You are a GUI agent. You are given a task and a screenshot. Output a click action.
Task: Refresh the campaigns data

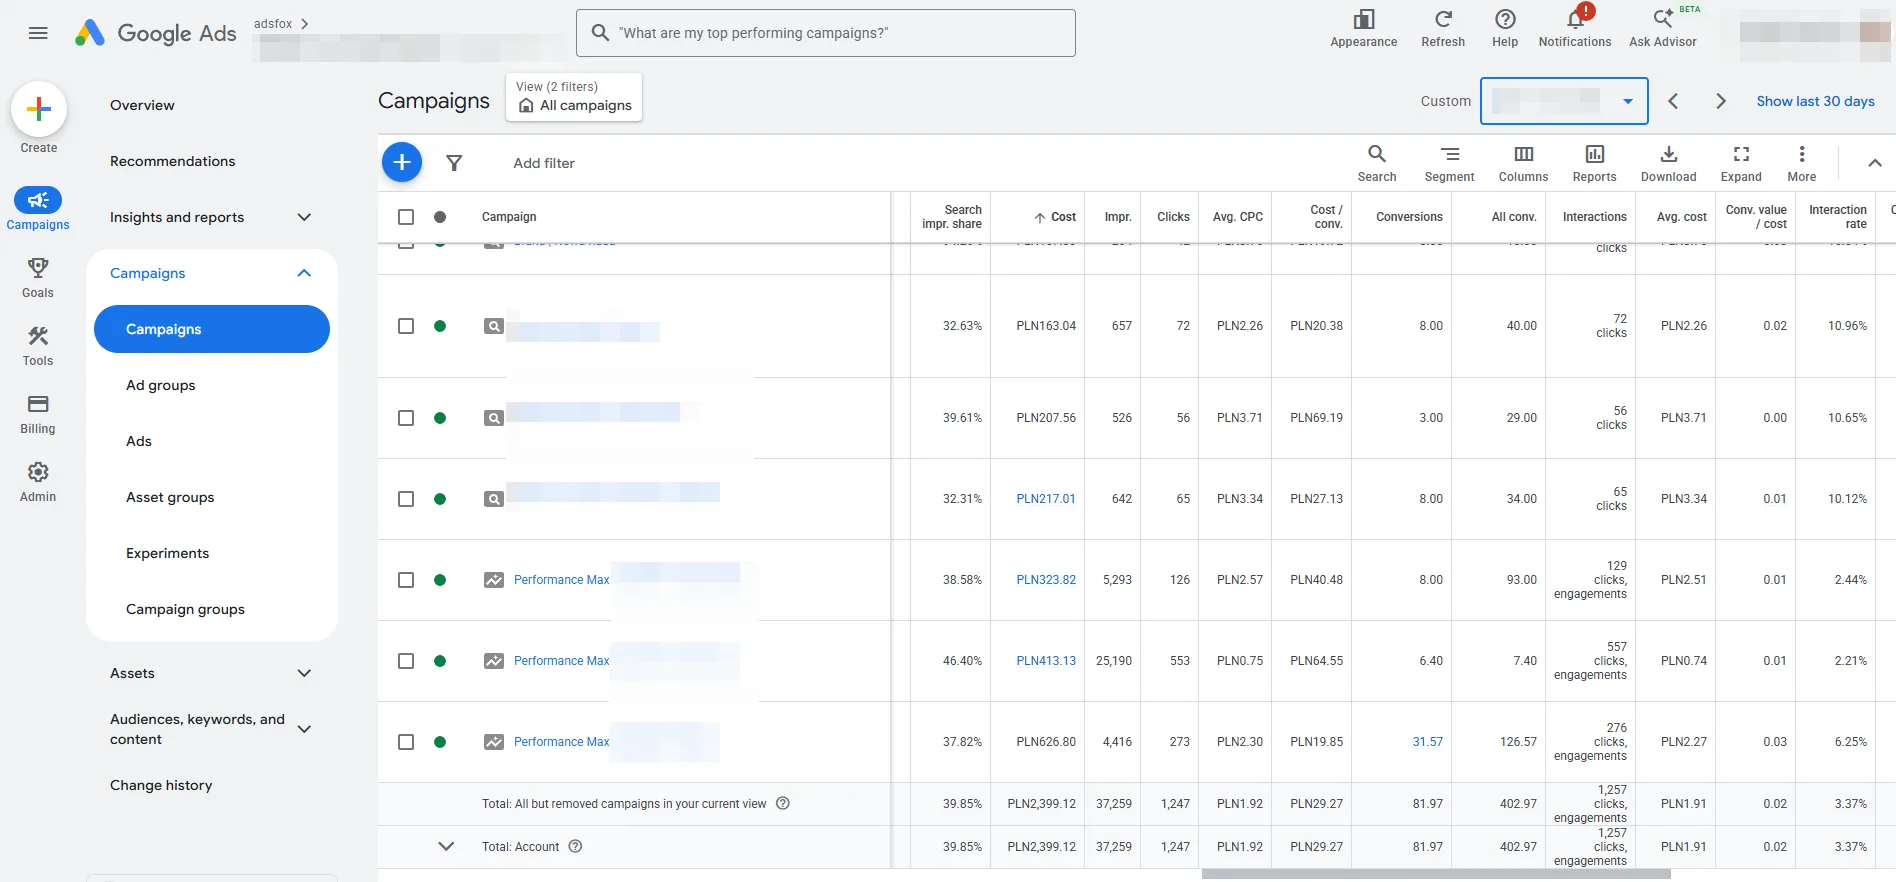[x=1443, y=29]
